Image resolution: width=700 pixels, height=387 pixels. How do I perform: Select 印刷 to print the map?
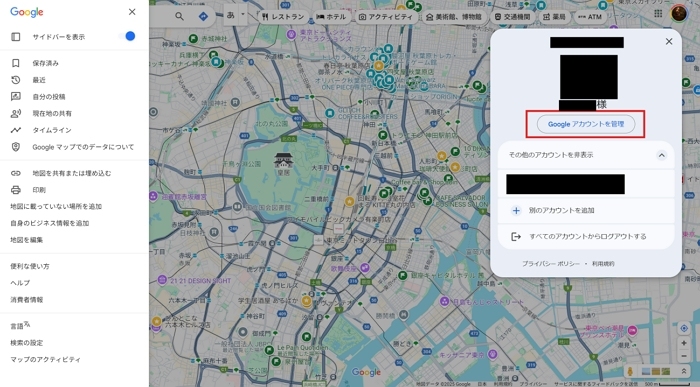pos(39,190)
